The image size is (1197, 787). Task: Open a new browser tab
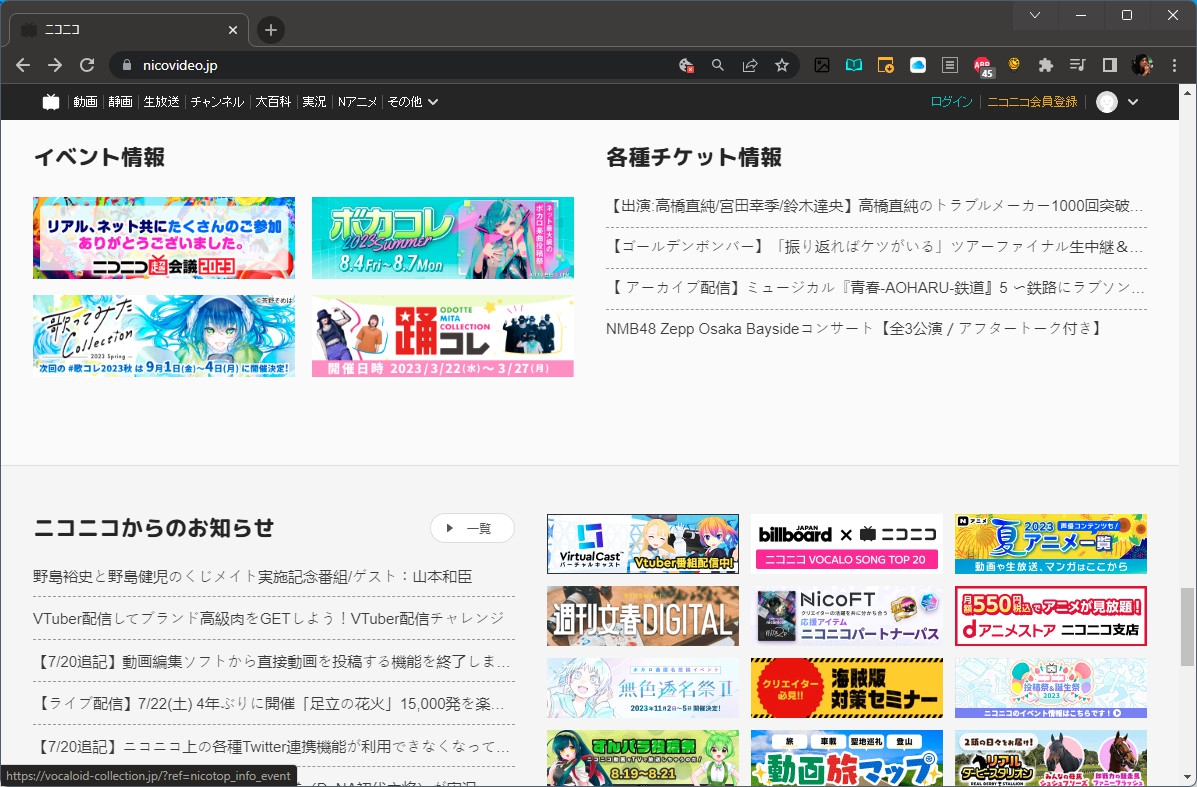[x=270, y=30]
